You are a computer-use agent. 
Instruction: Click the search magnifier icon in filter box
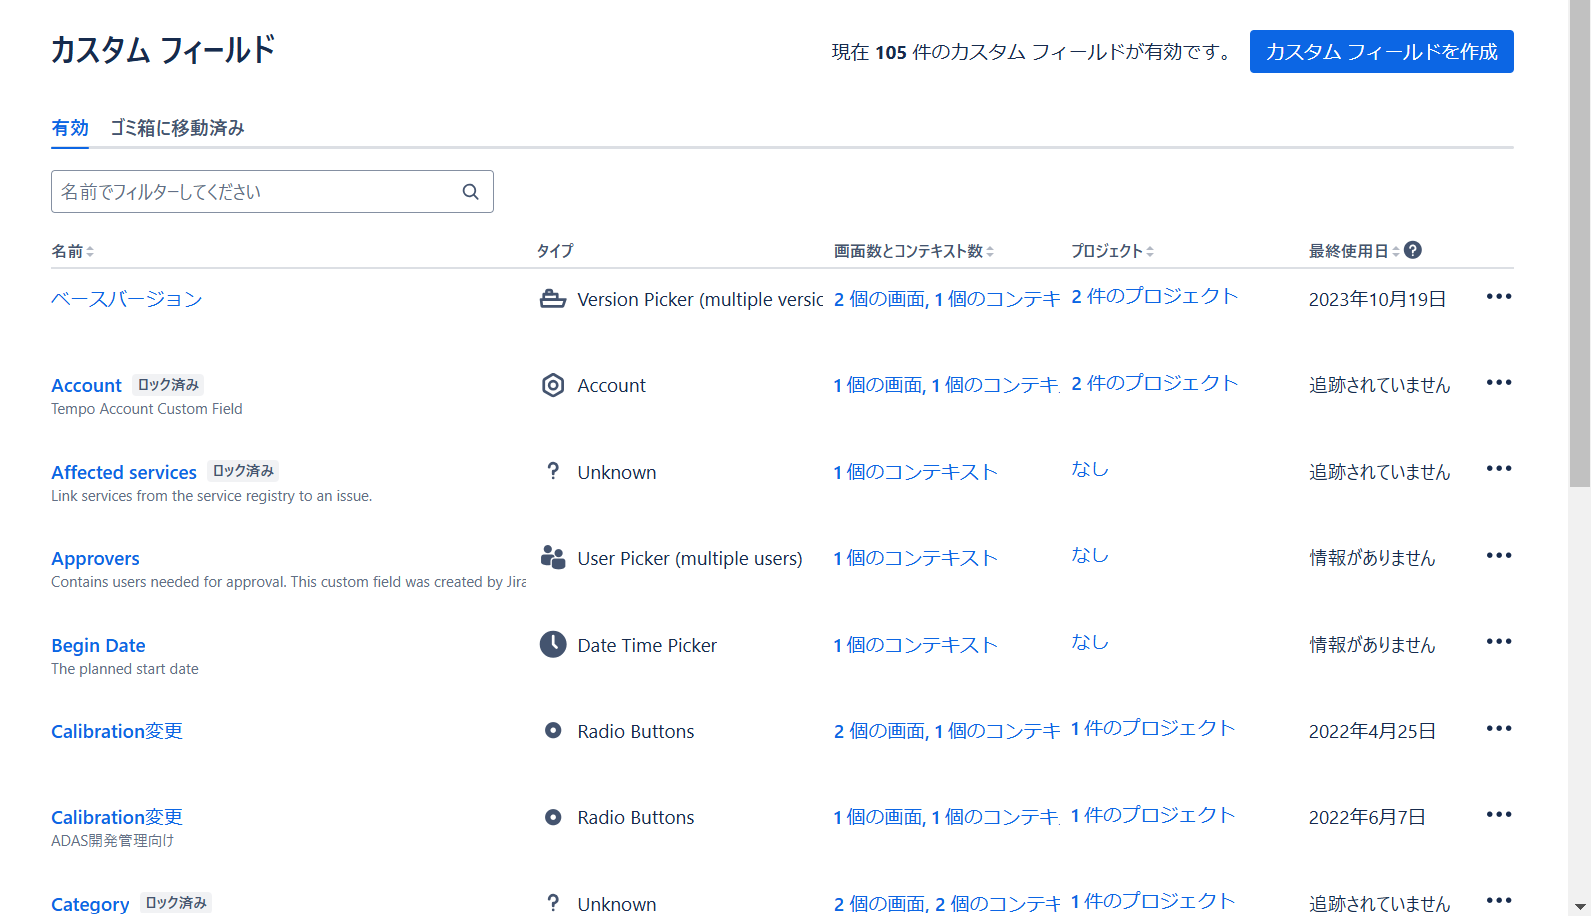pos(470,192)
